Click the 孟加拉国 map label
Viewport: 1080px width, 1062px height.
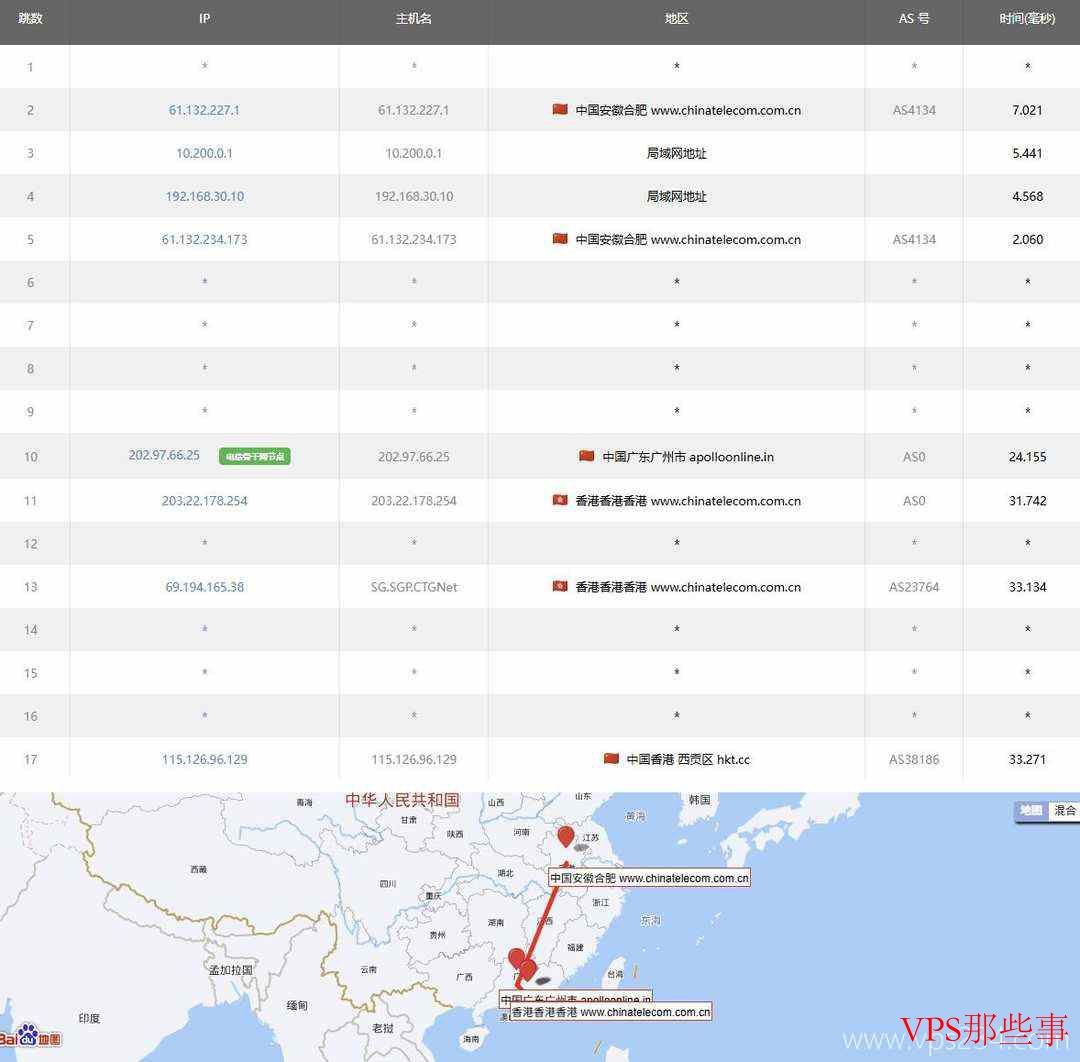click(231, 970)
